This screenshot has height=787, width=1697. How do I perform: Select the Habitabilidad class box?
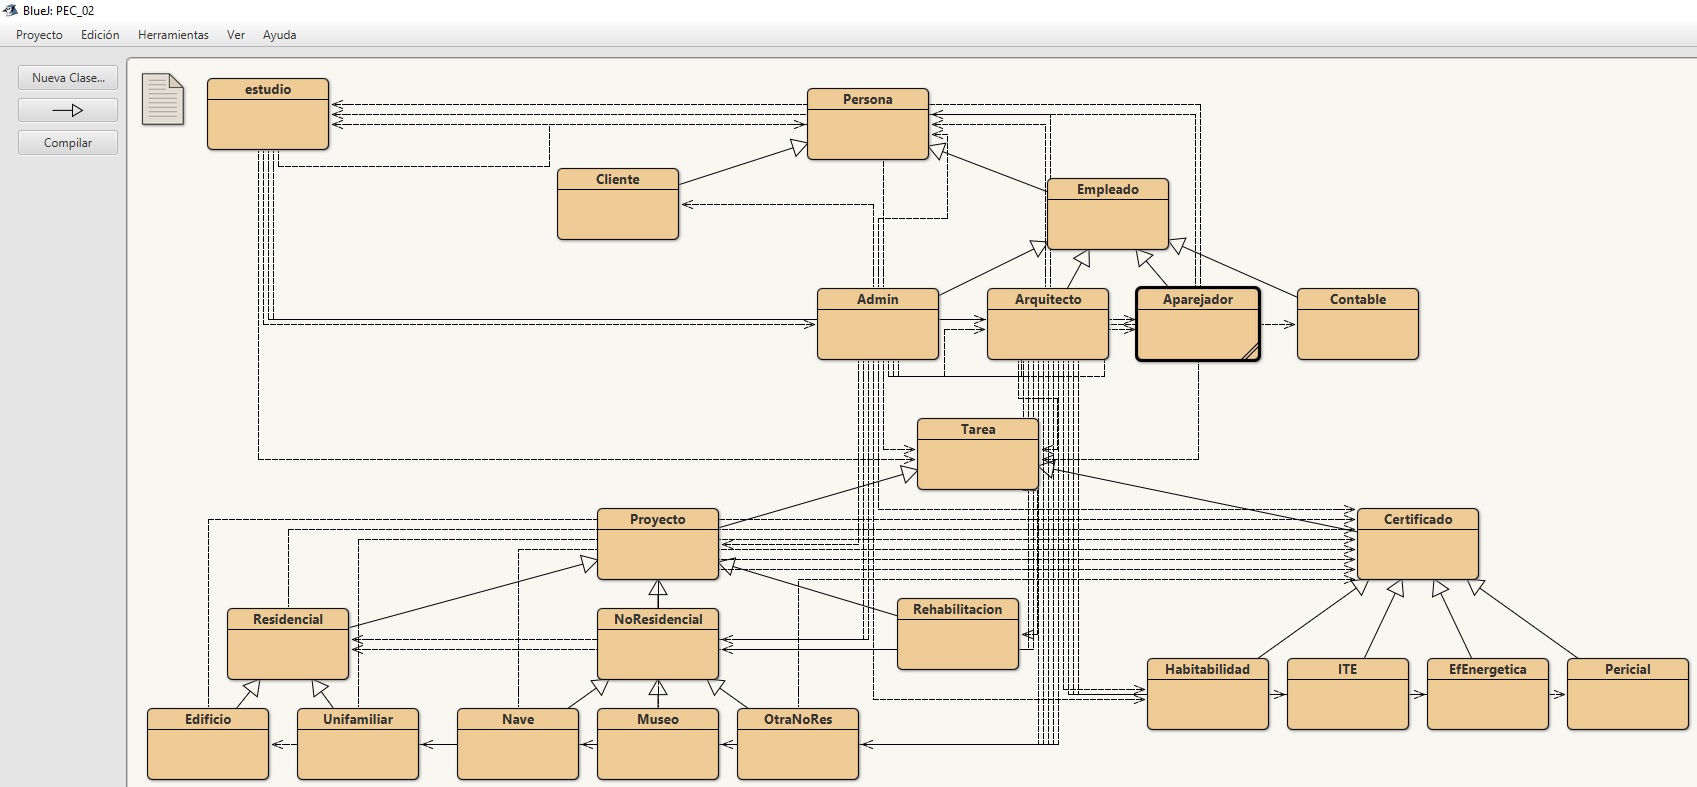[1208, 694]
